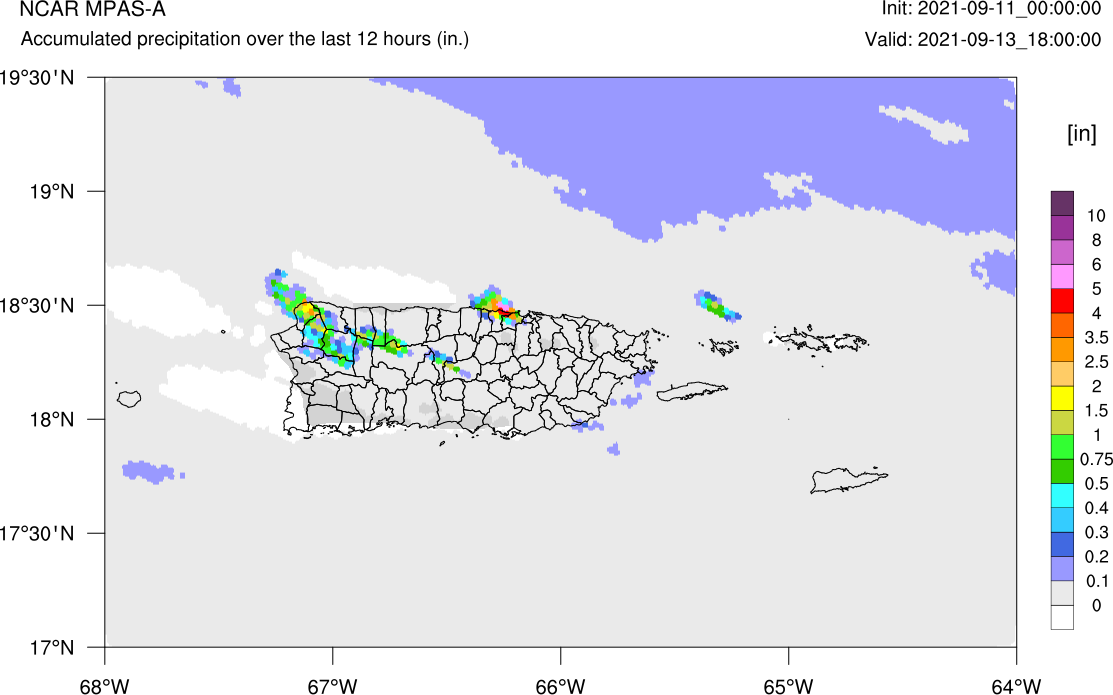Click the legend value "3.5"
The image size is (1113, 695).
click(1097, 337)
